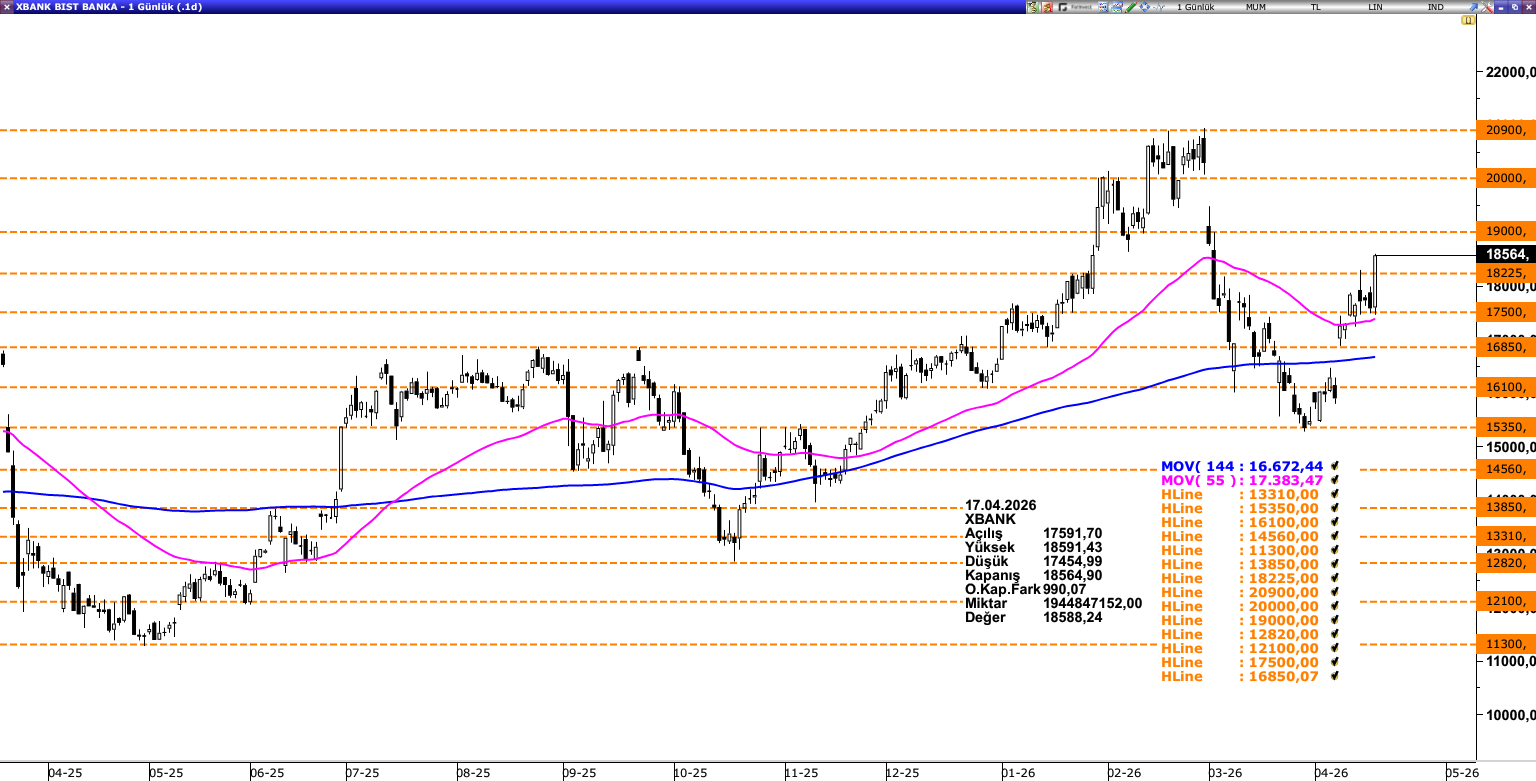Image resolution: width=1536 pixels, height=781 pixels.
Task: Click the black 18564 current price label
Action: pos(1506,255)
